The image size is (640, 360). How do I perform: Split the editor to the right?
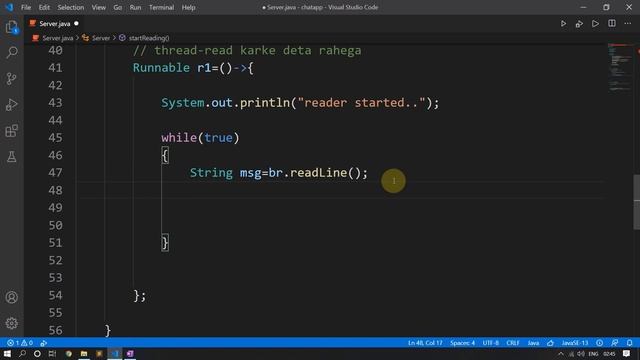point(612,23)
